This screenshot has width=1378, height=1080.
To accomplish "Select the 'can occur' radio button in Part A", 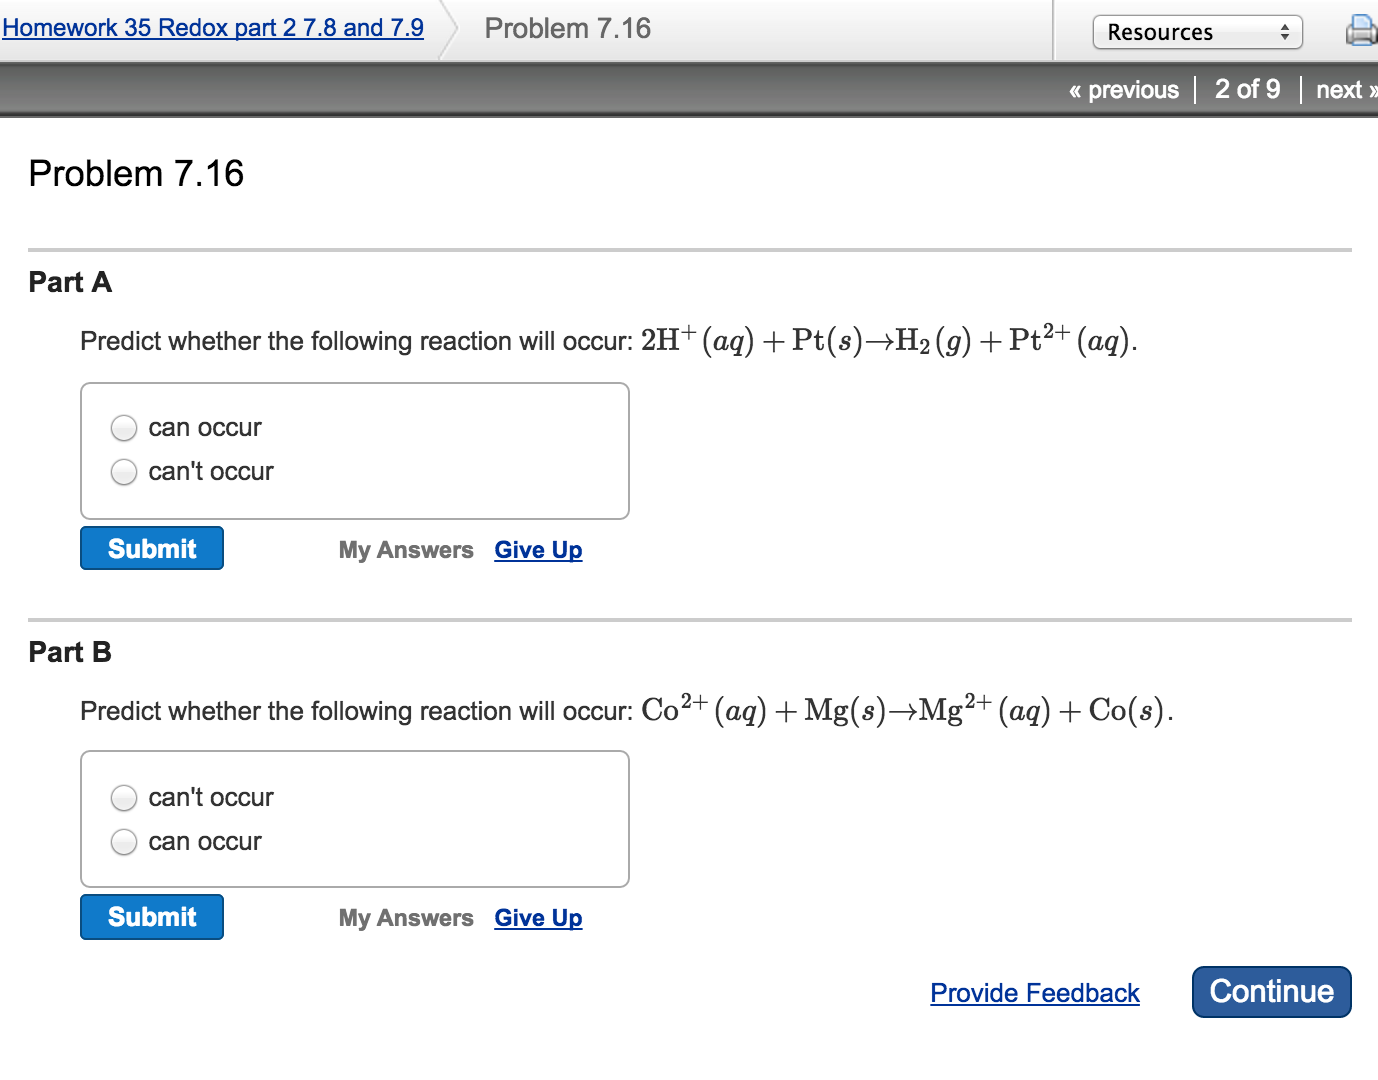I will click(123, 427).
